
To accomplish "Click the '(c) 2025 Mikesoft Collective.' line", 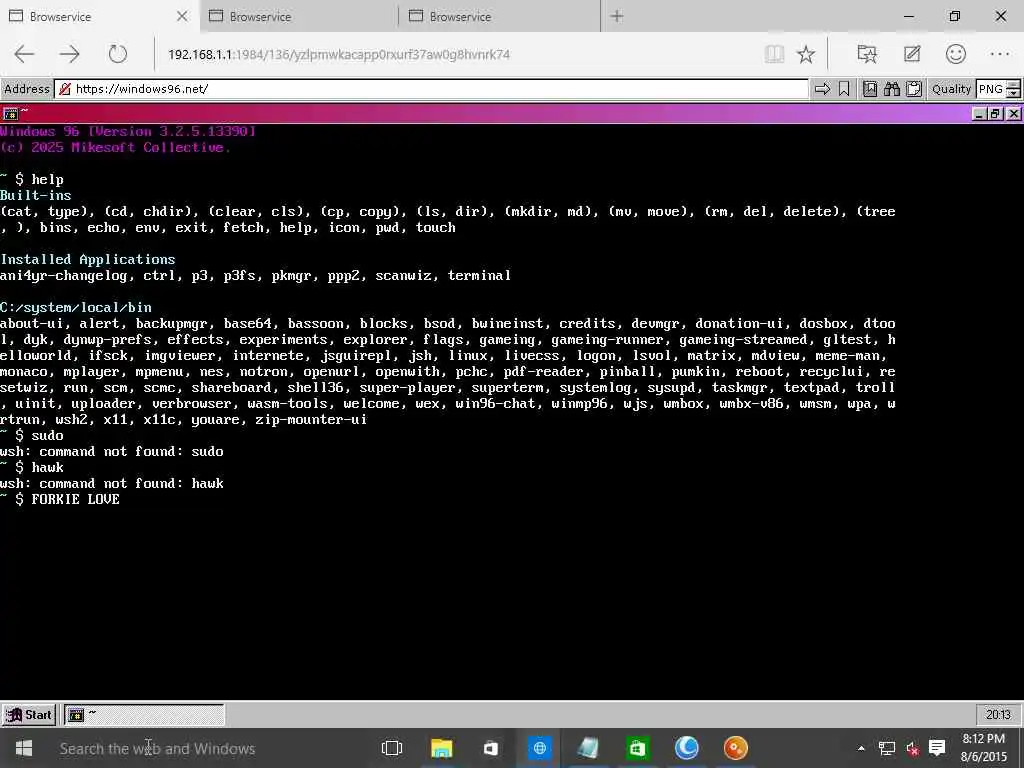I will [116, 148].
